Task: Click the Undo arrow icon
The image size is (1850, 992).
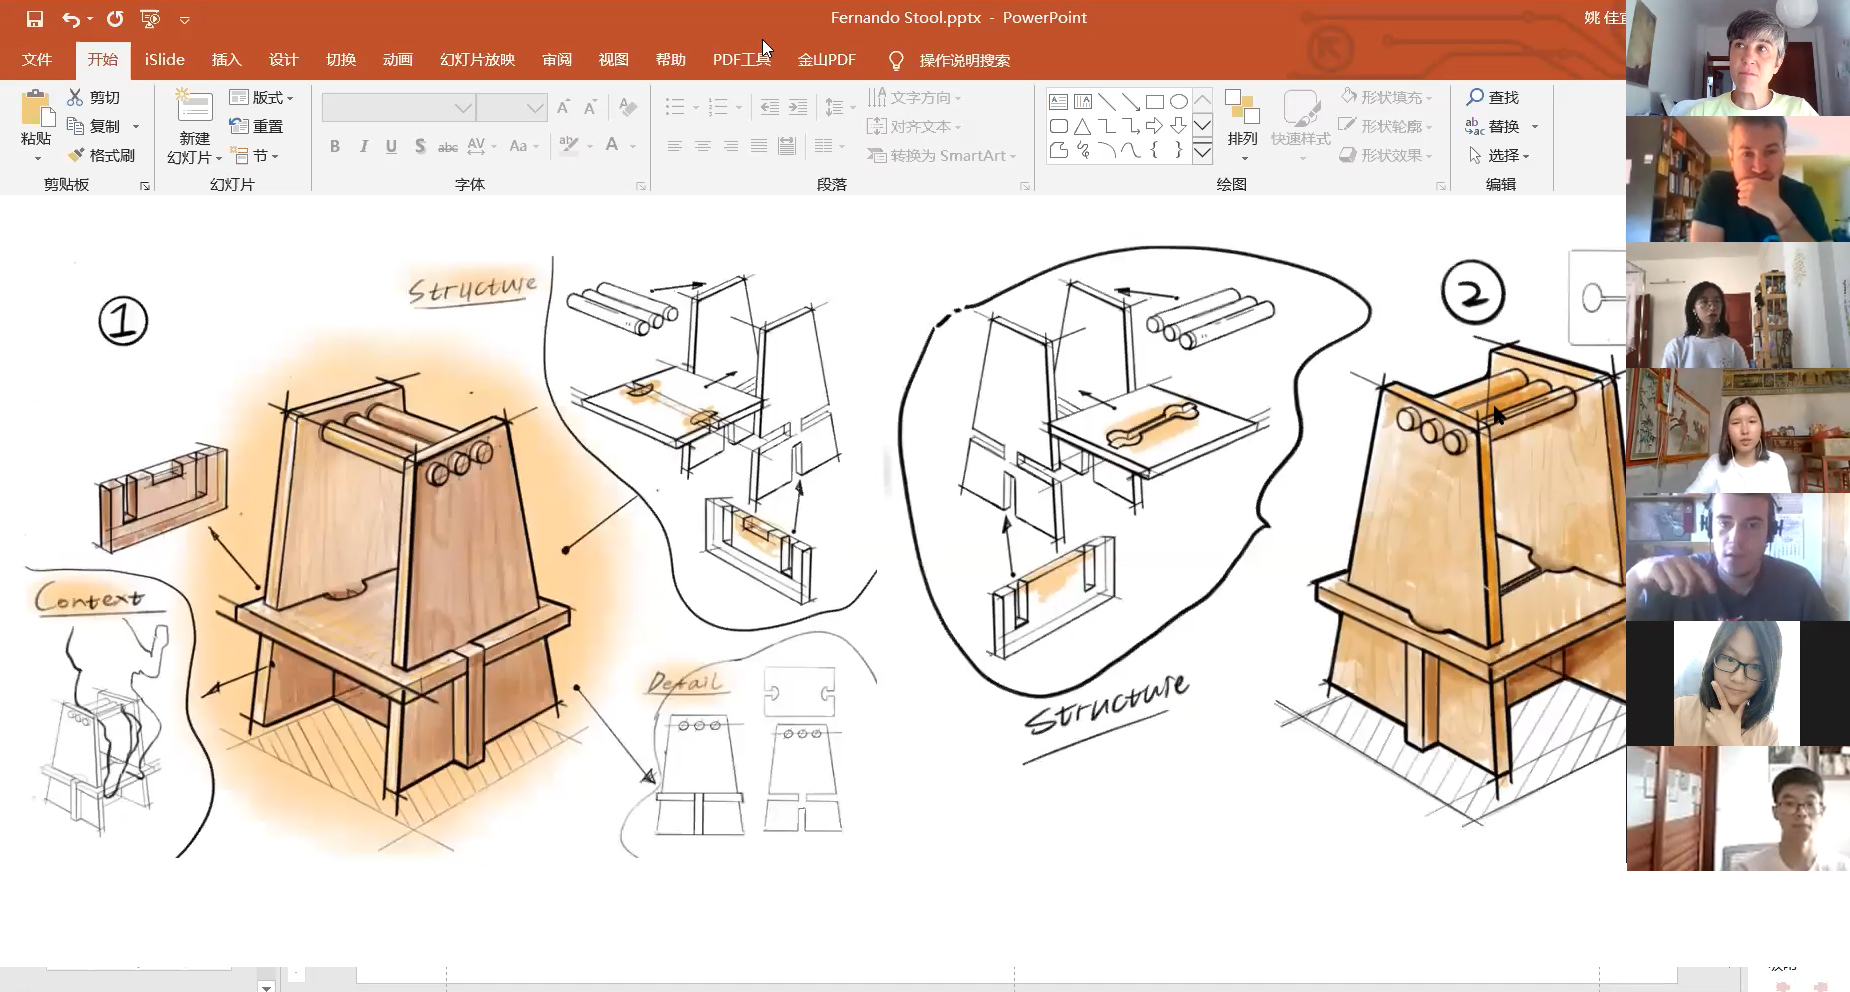Action: tap(70, 19)
